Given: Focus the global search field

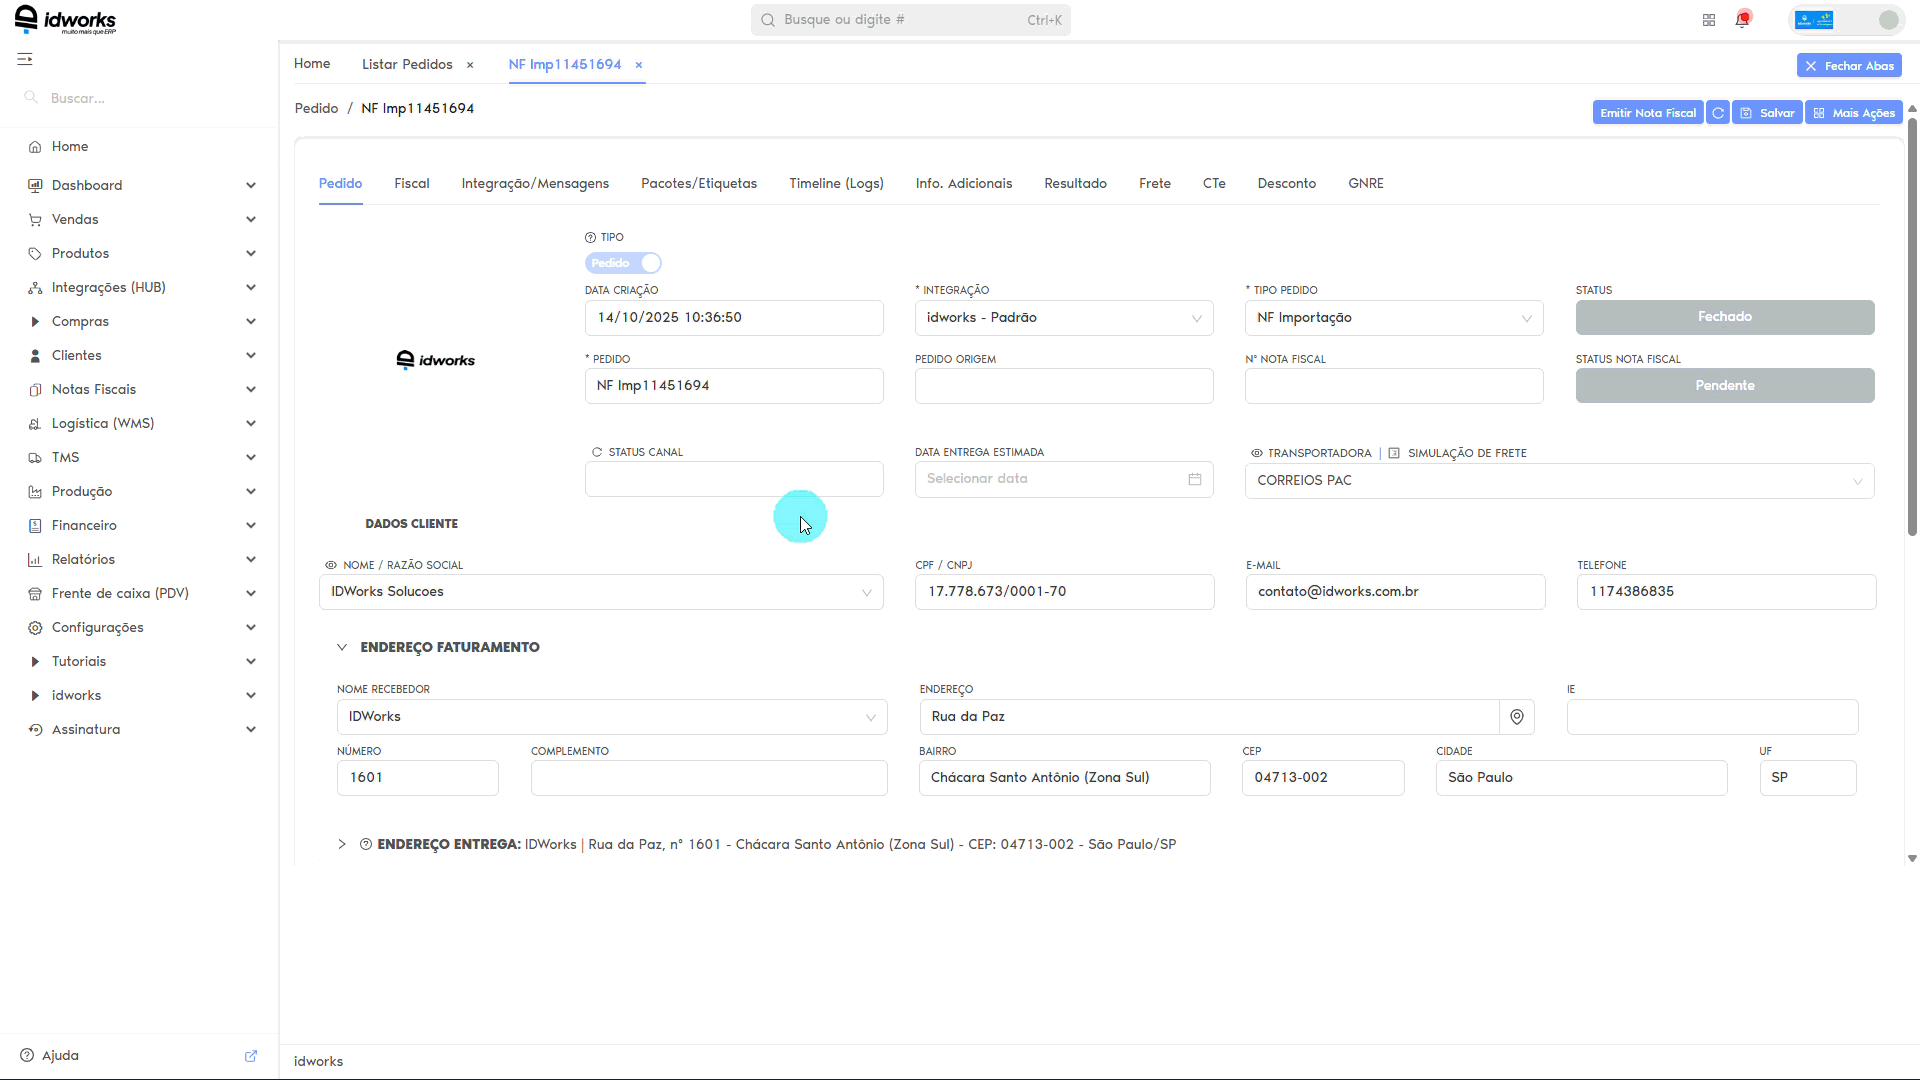Looking at the screenshot, I should click(911, 20).
